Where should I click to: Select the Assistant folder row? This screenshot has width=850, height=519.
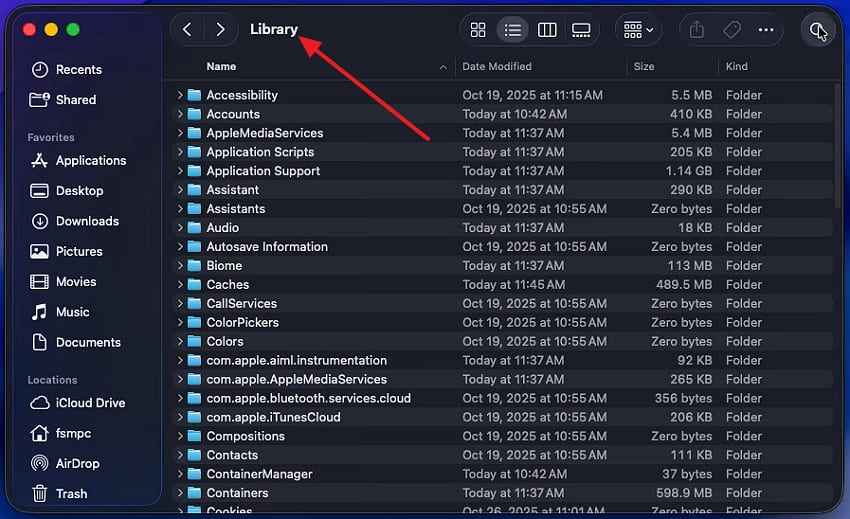(x=503, y=190)
